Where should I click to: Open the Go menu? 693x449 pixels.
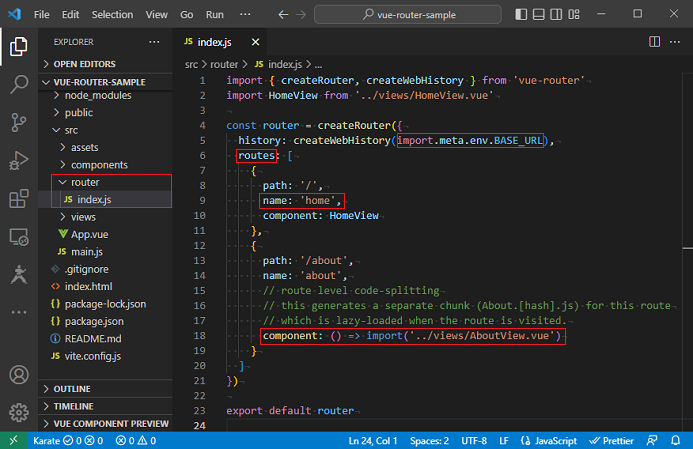[x=187, y=15]
